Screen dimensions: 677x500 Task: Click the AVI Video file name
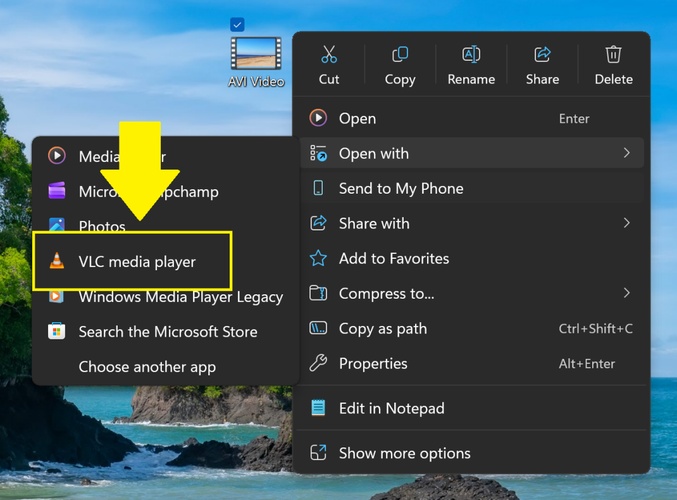256,82
